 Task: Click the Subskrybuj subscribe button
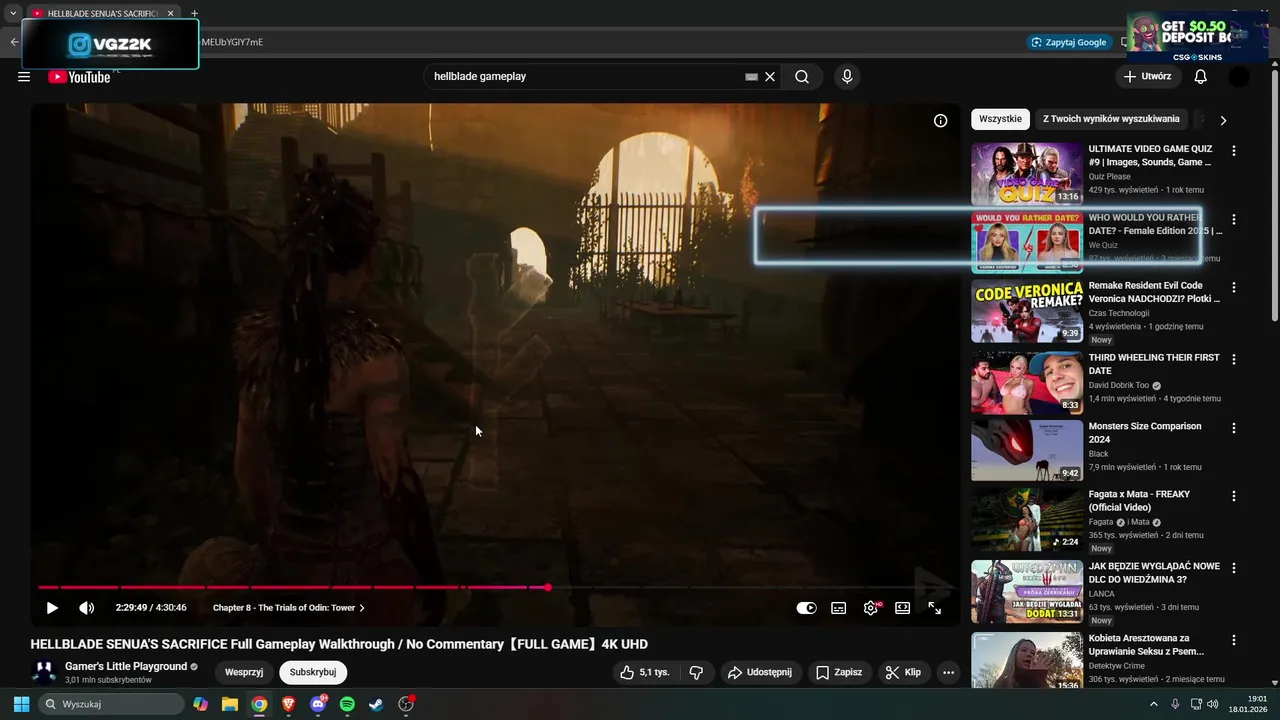(x=313, y=672)
